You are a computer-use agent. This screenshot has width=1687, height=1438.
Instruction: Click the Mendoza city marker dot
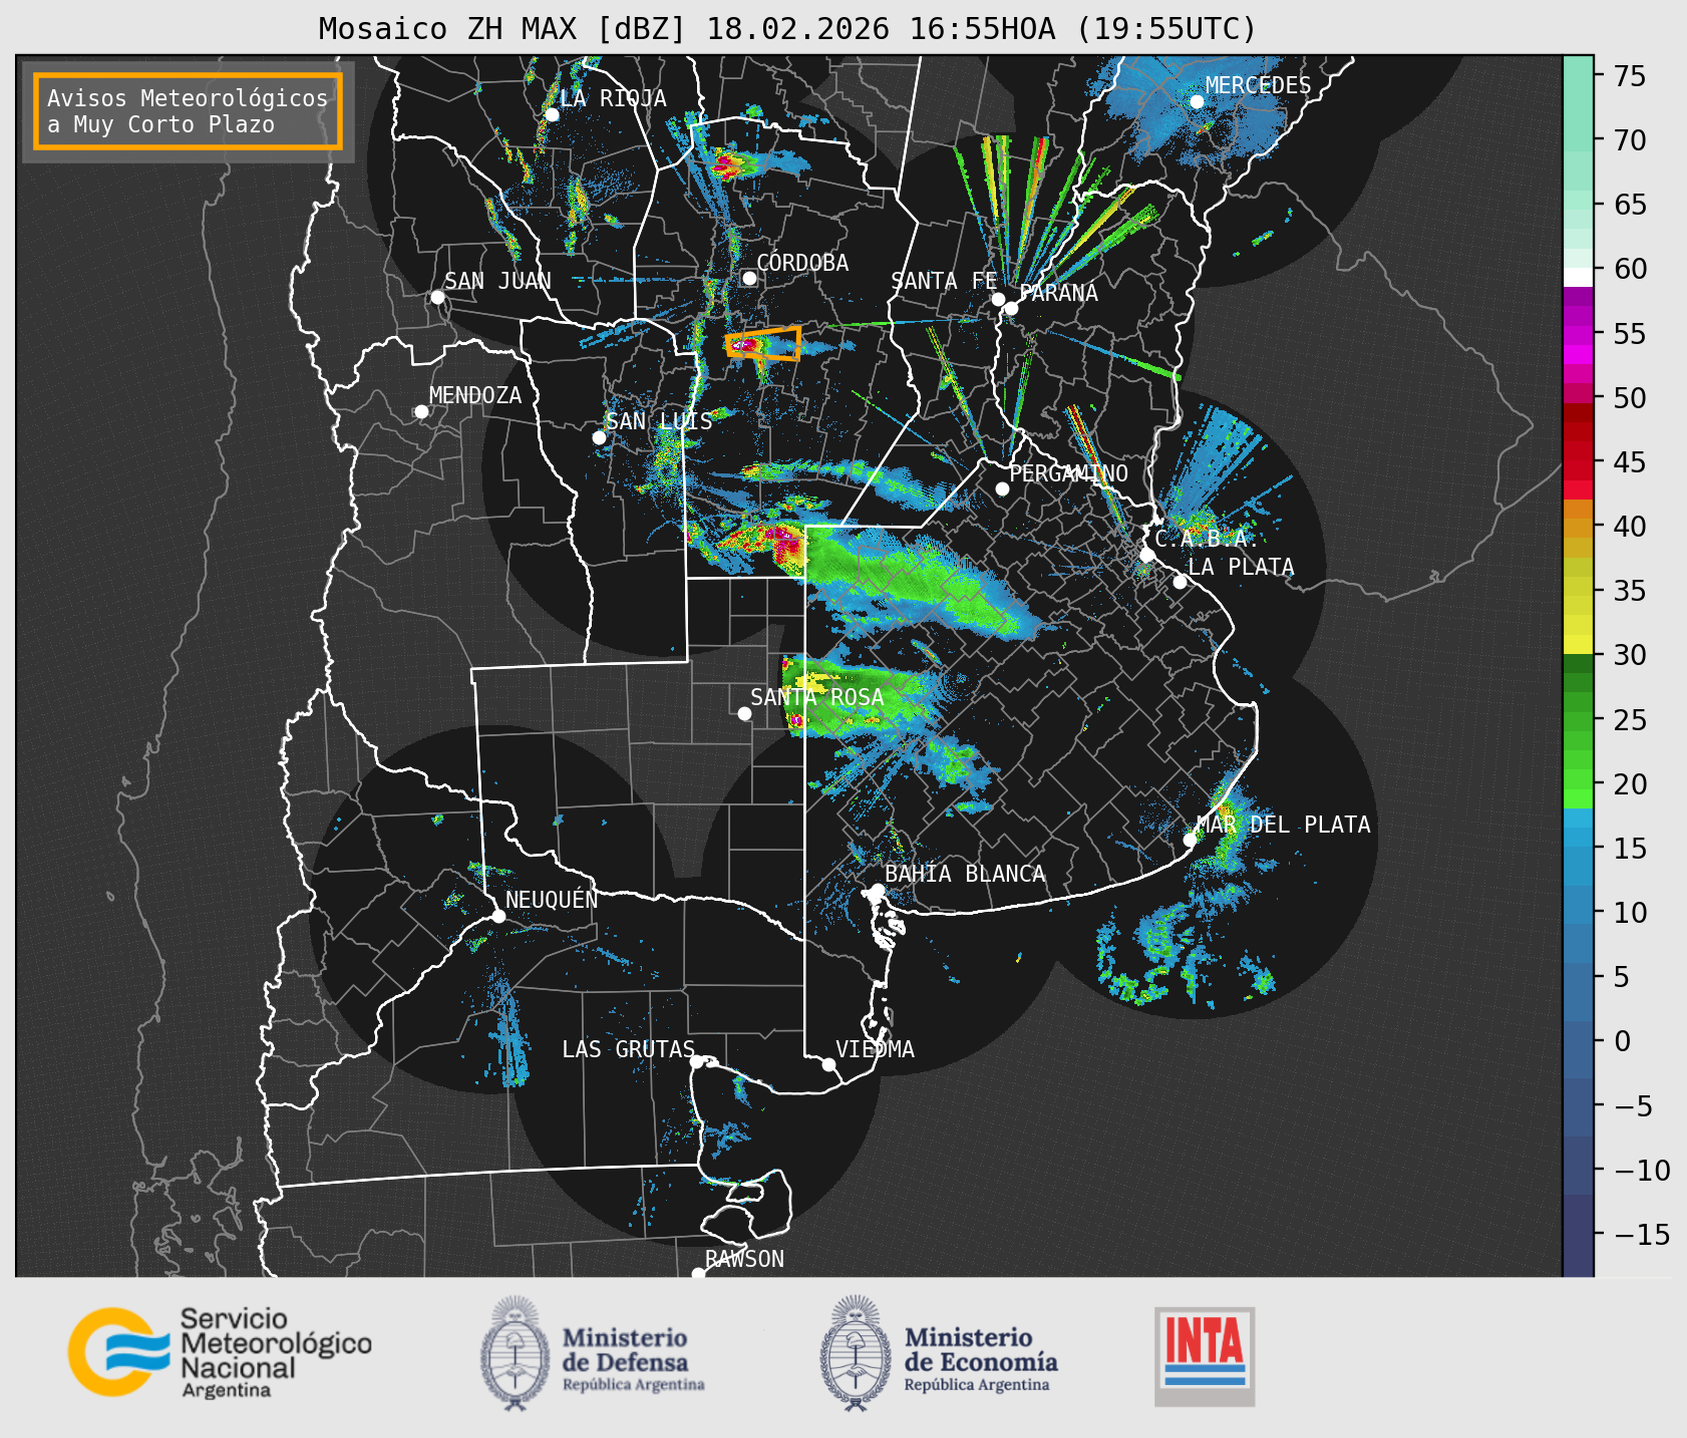[x=422, y=412]
